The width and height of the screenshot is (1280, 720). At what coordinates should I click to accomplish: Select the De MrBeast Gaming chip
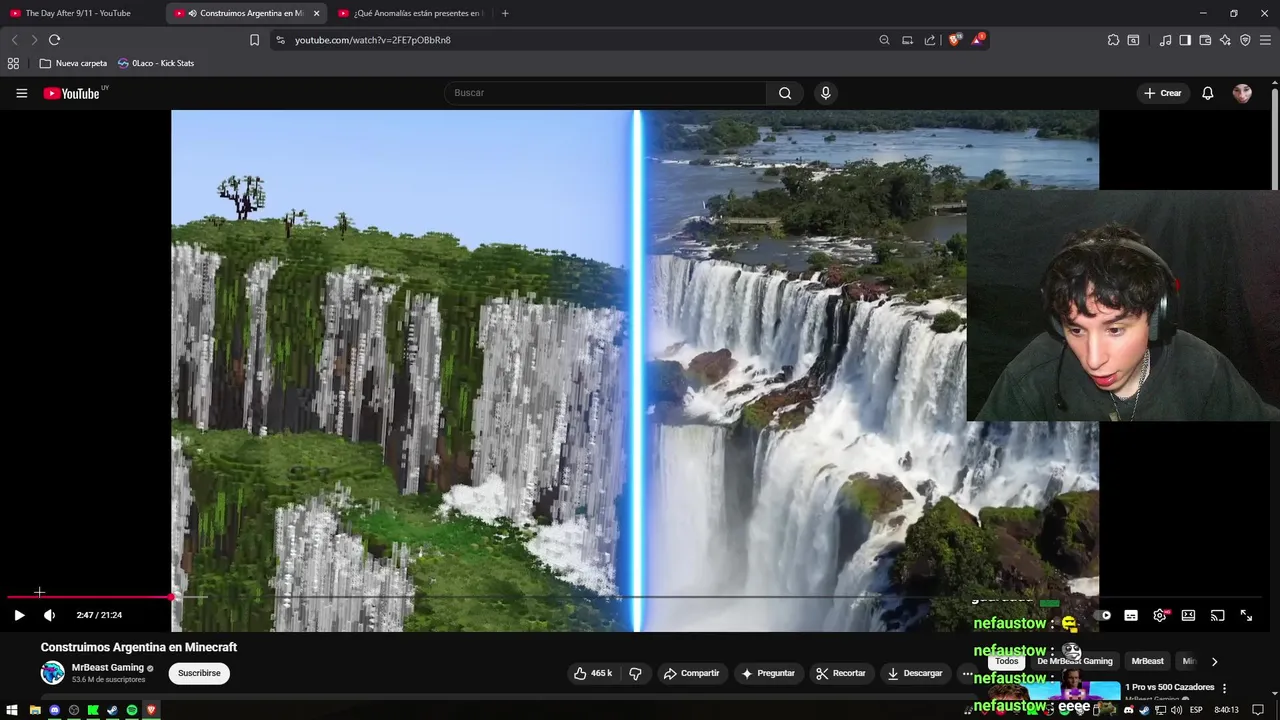tap(1075, 661)
